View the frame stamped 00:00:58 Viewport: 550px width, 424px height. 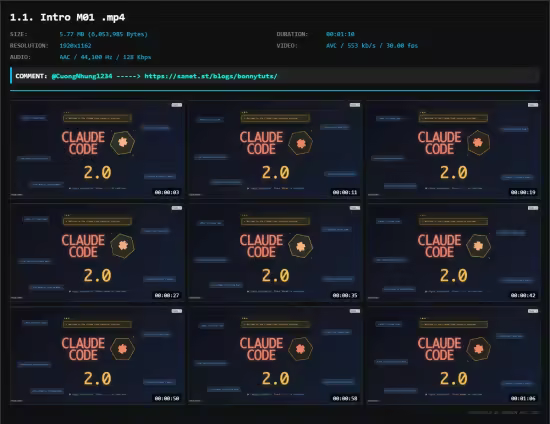(275, 356)
